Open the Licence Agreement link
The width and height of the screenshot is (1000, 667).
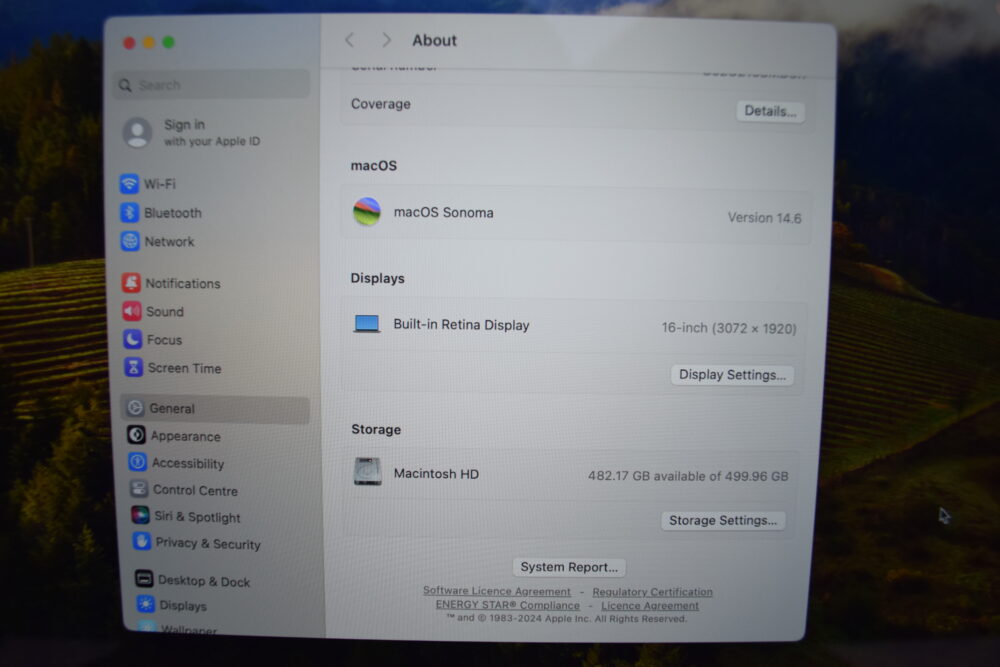[x=650, y=605]
